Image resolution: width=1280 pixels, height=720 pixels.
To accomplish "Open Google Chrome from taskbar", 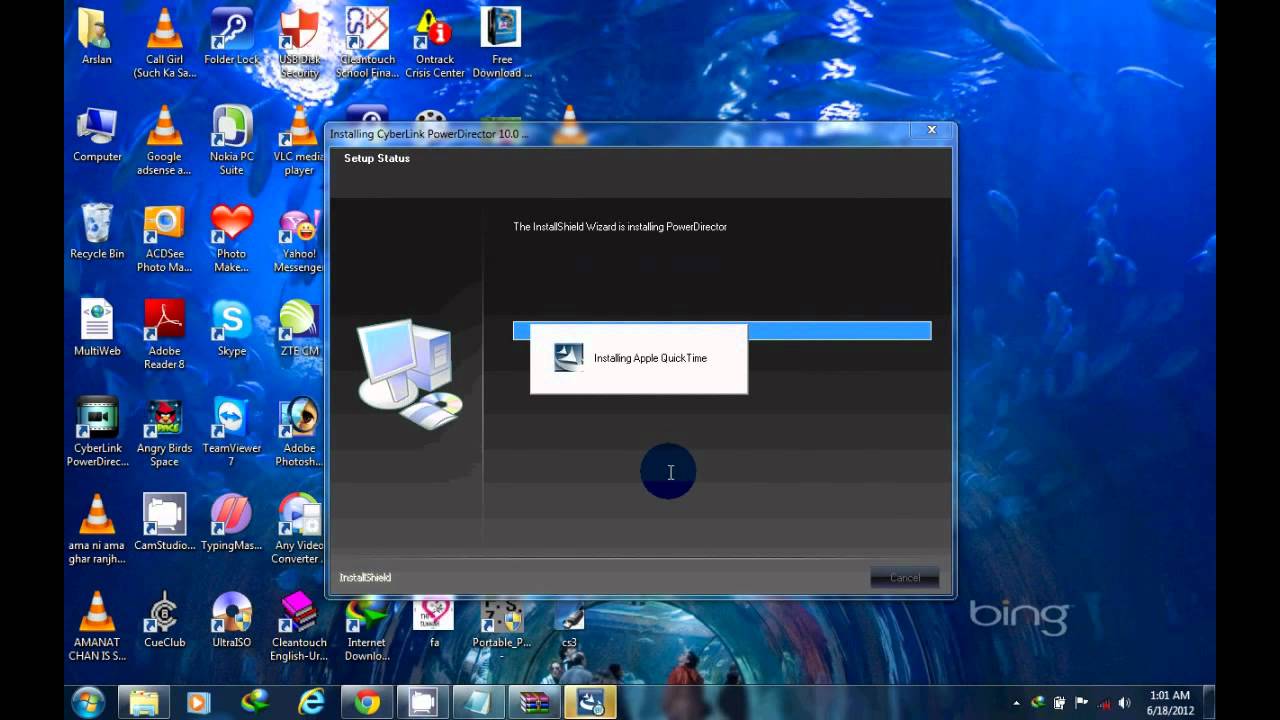I will click(x=367, y=703).
